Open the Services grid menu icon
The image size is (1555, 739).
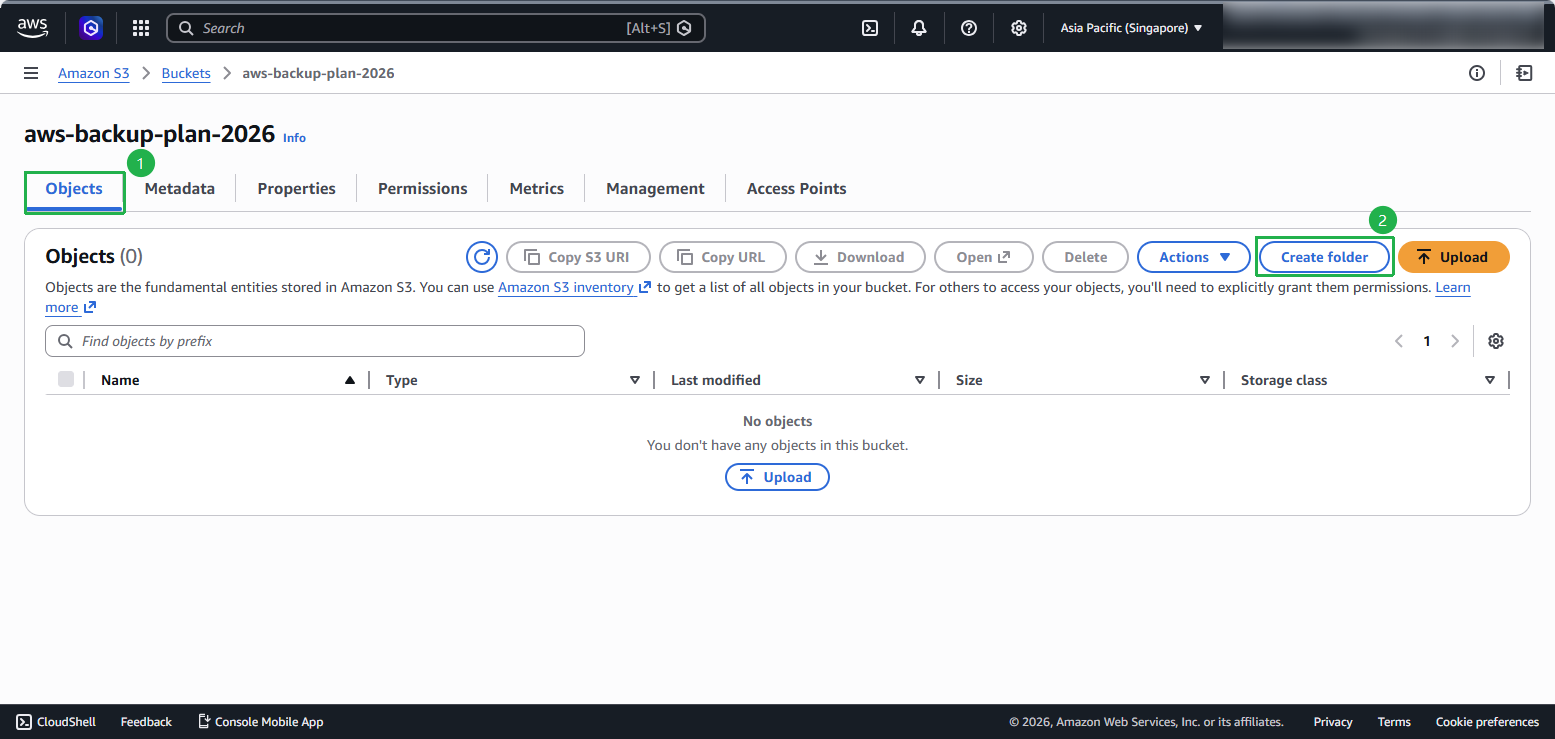[x=141, y=28]
